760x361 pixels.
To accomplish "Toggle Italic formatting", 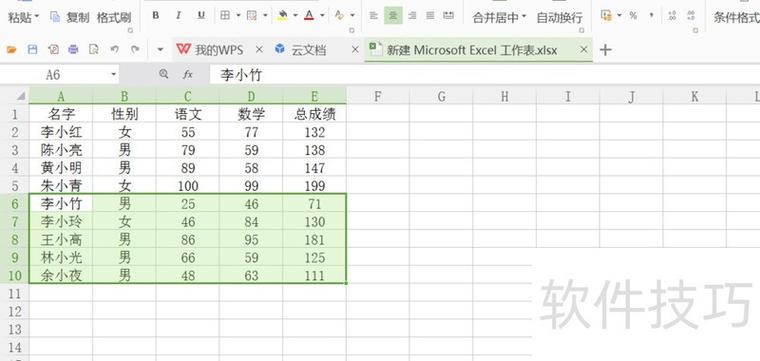I will point(178,16).
